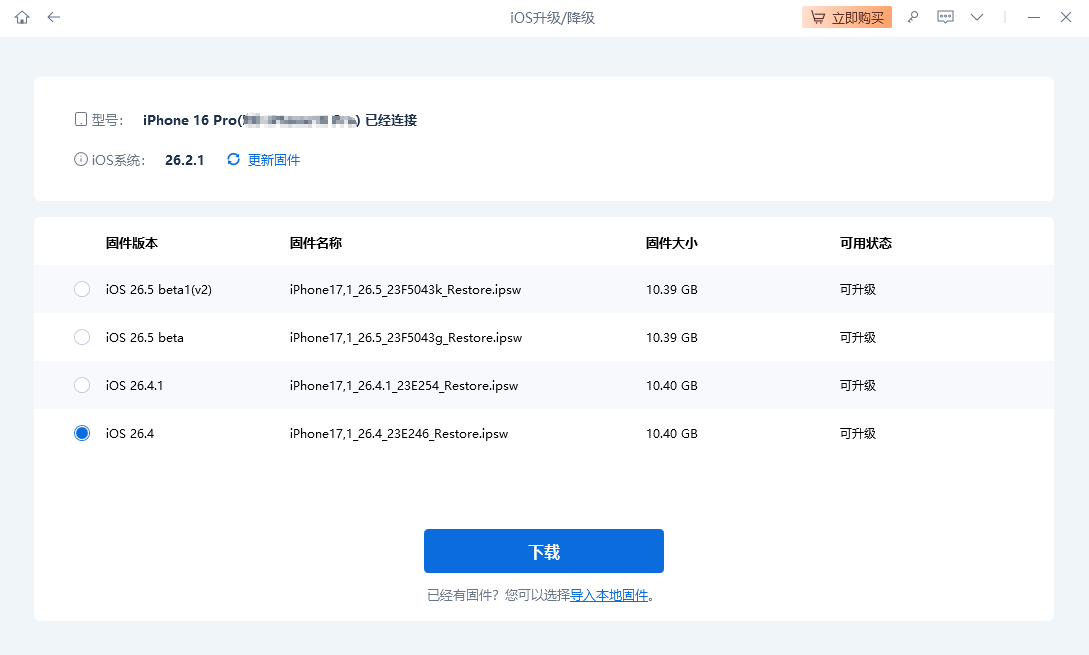Click the phone icon next to 型号
Image resolution: width=1089 pixels, height=655 pixels.
pyautogui.click(x=80, y=118)
